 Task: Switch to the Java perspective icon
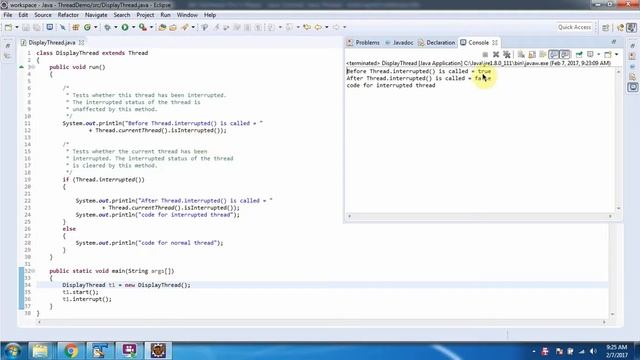tap(631, 27)
